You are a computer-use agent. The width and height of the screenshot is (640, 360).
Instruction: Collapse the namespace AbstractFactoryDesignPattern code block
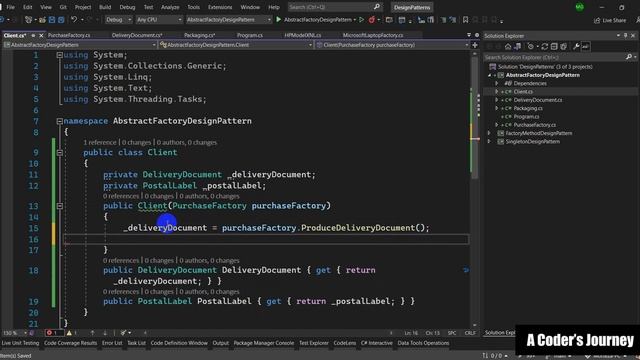point(60,121)
